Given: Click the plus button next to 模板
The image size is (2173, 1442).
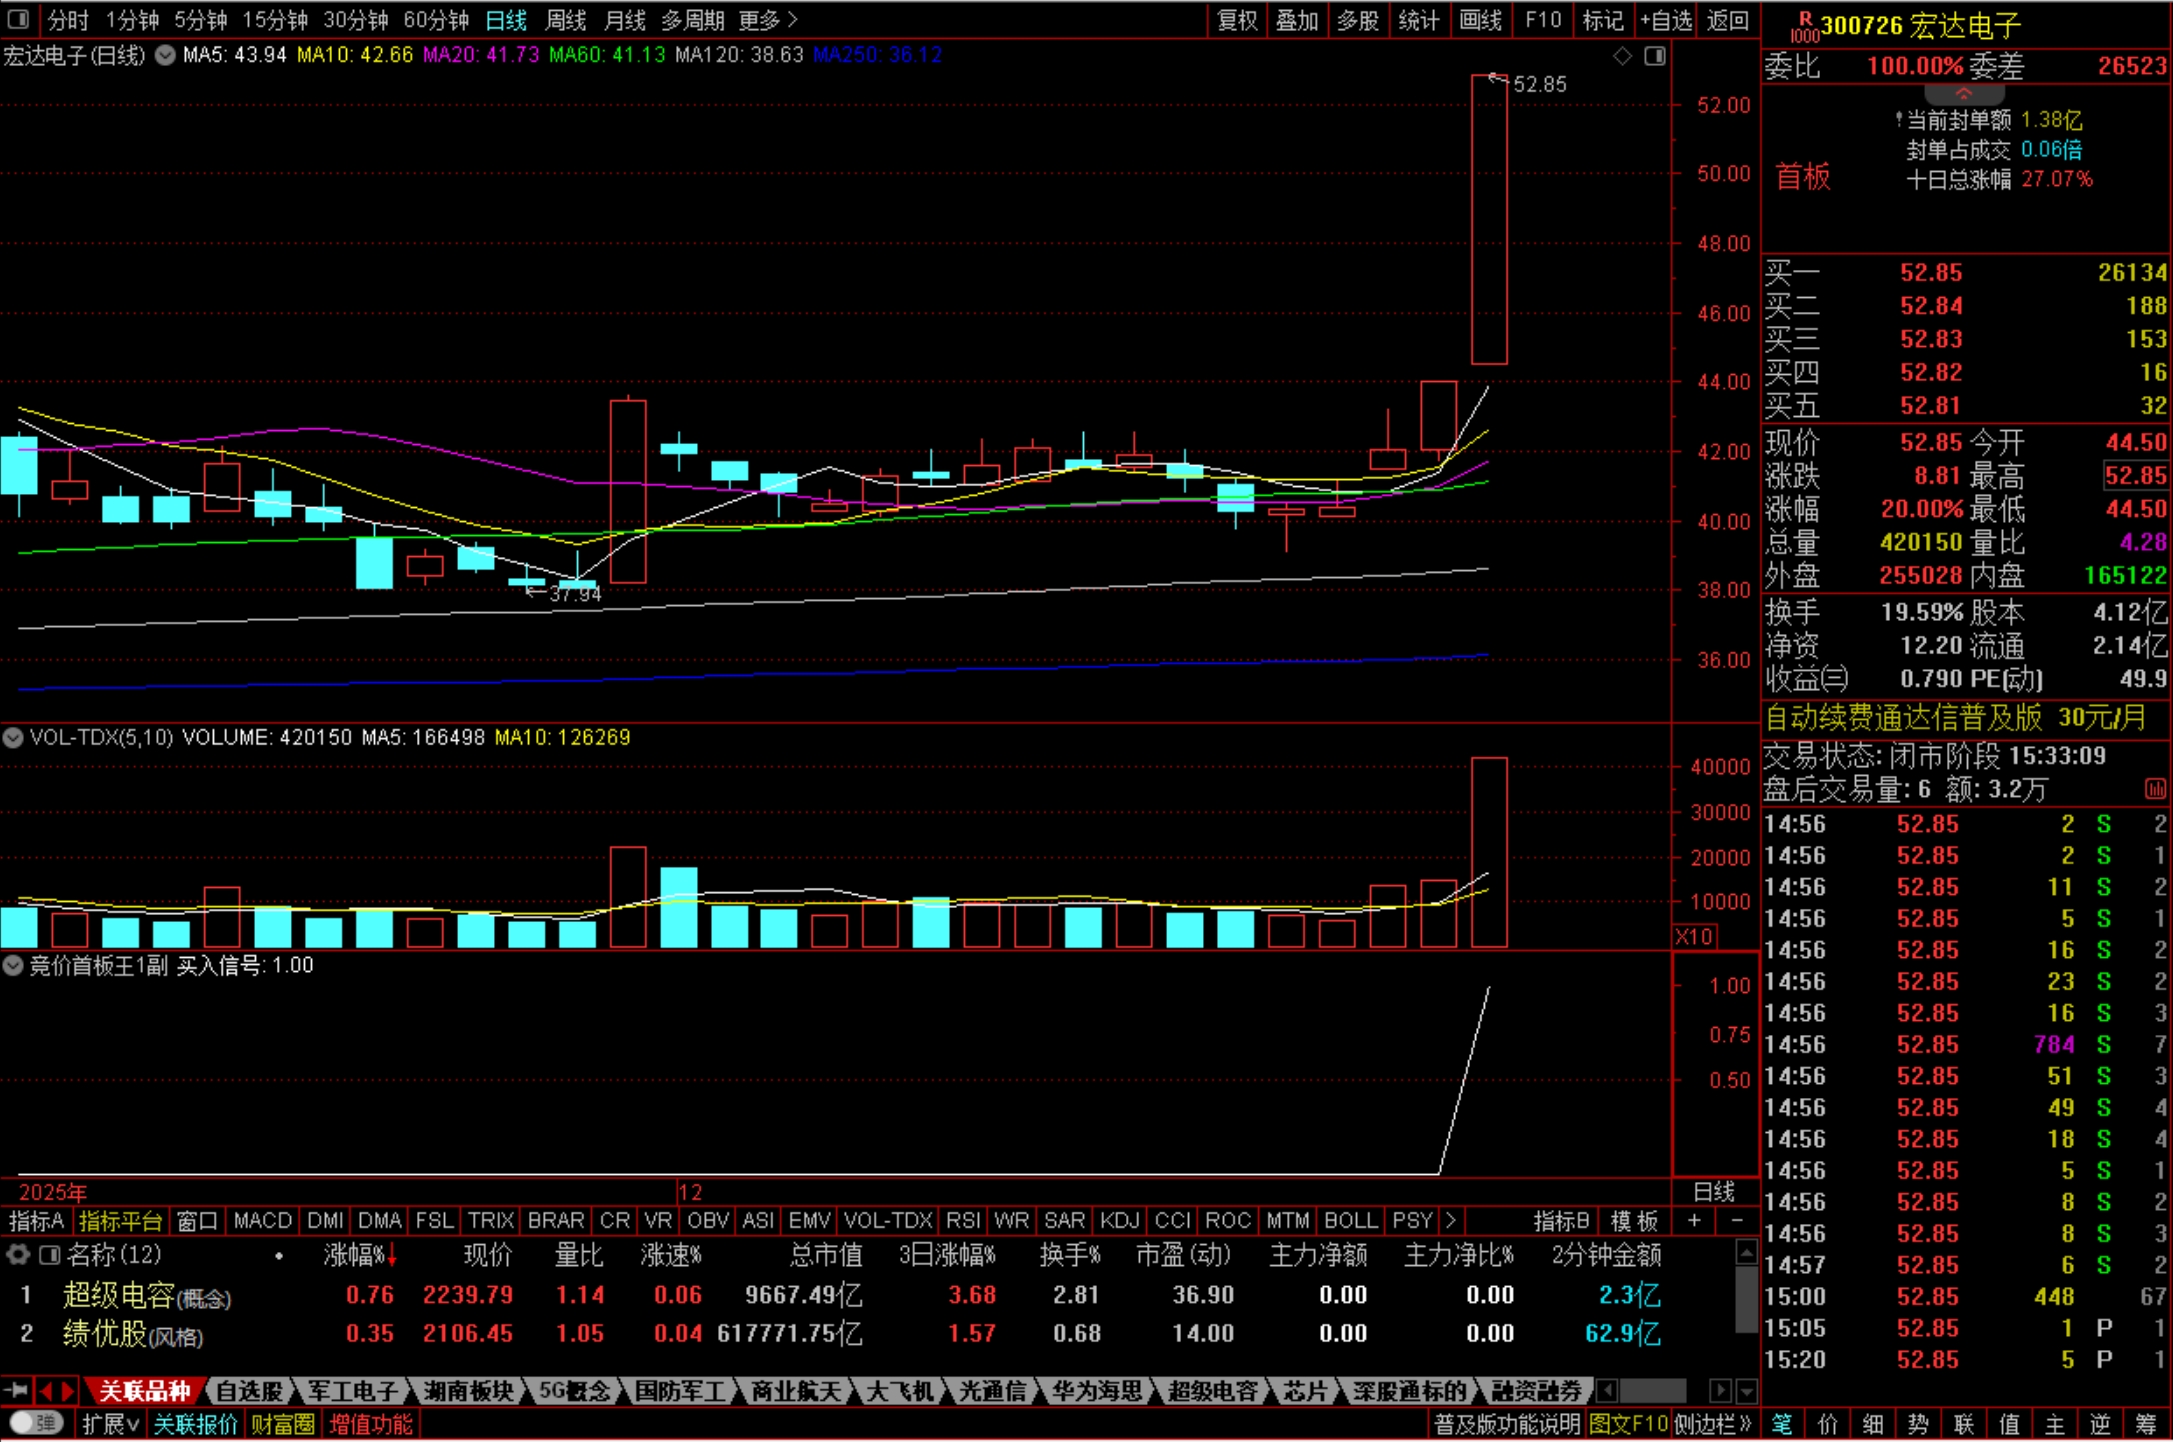Looking at the screenshot, I should pyautogui.click(x=1694, y=1220).
